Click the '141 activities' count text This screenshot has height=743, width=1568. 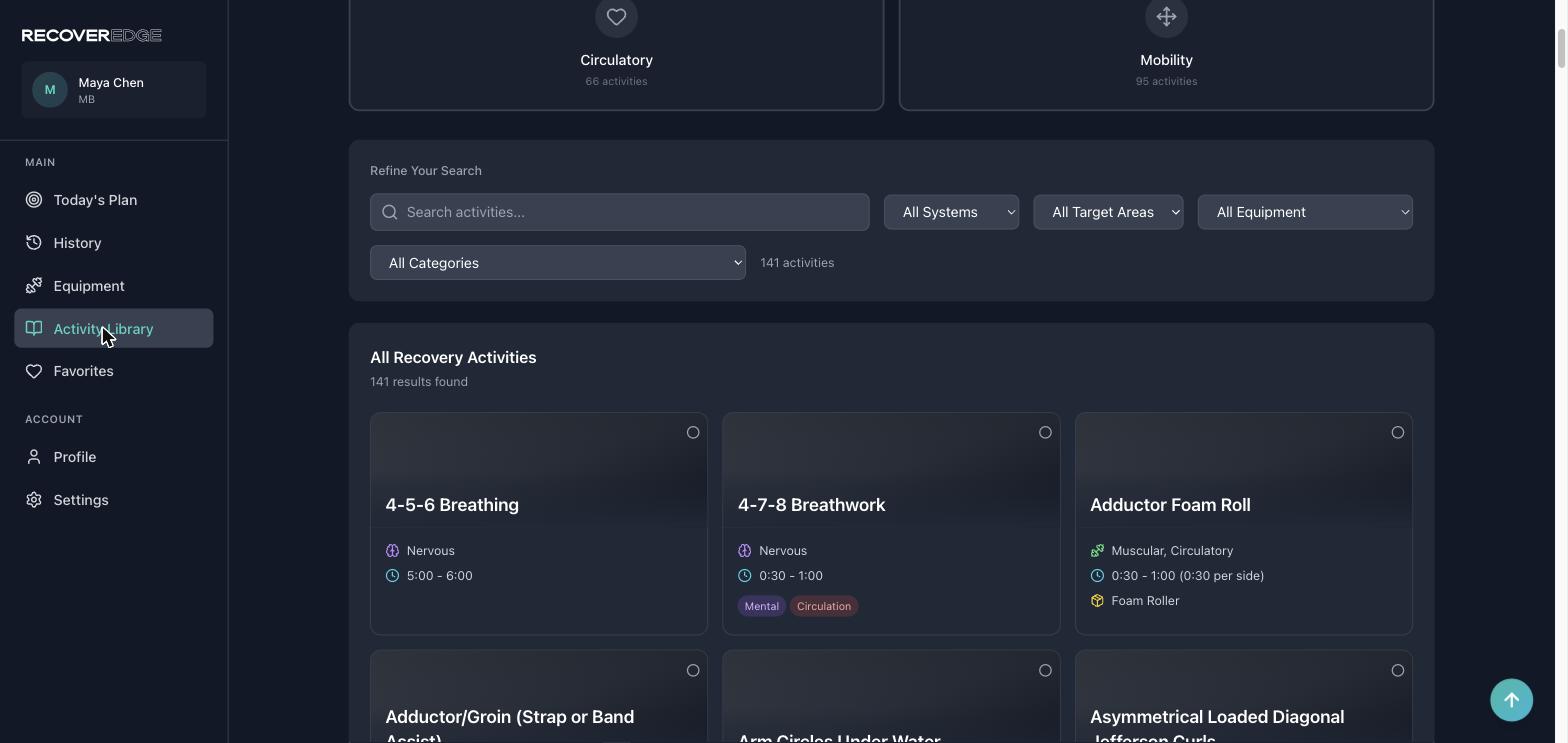click(797, 263)
